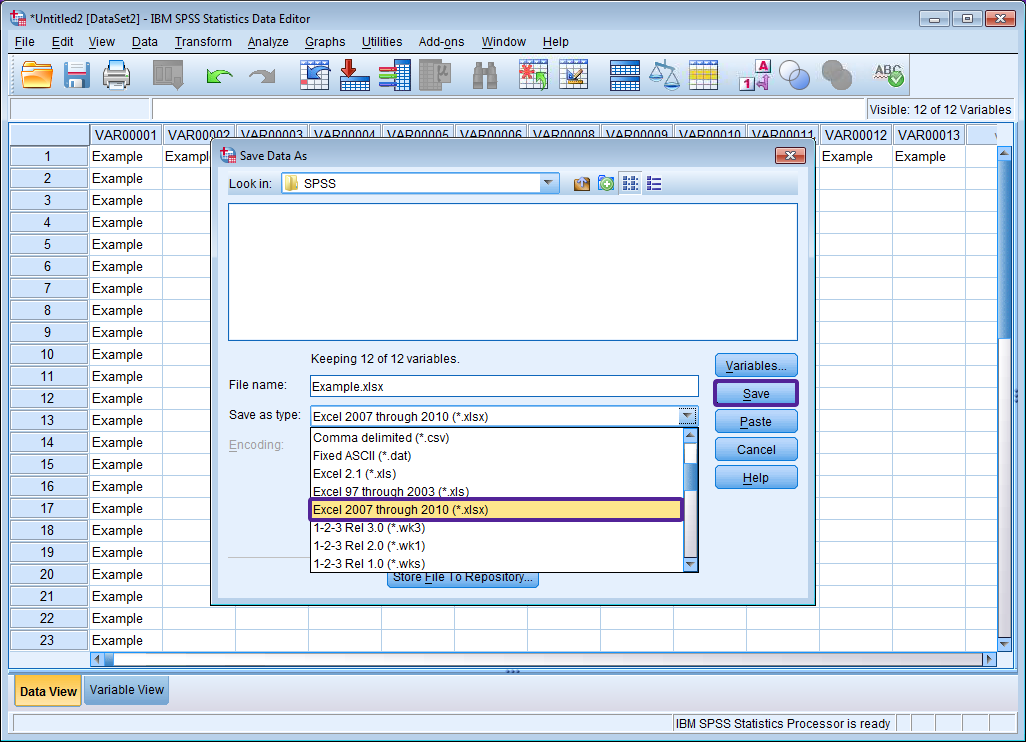Screen dimensions: 1026x742
Task: Click the Insert Cases icon
Action: coord(533,75)
